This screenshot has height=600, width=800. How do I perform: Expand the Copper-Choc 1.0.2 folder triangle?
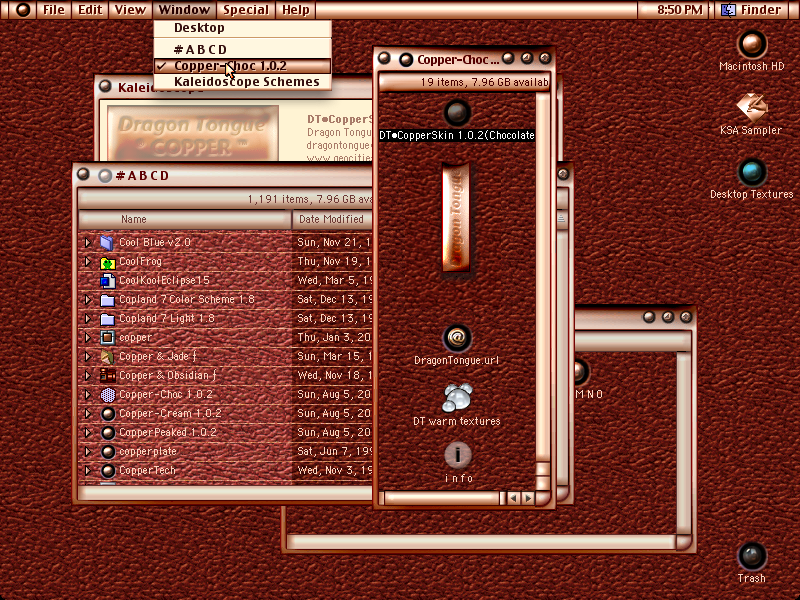click(x=88, y=395)
